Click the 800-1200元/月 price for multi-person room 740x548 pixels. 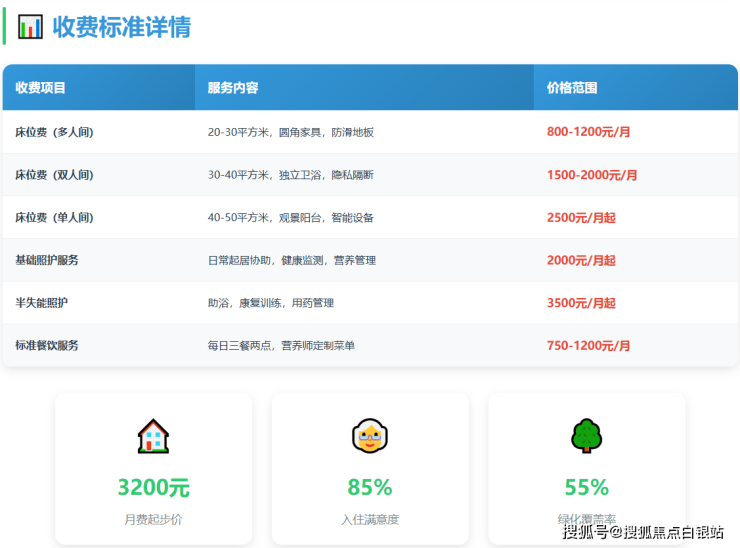[x=589, y=132]
